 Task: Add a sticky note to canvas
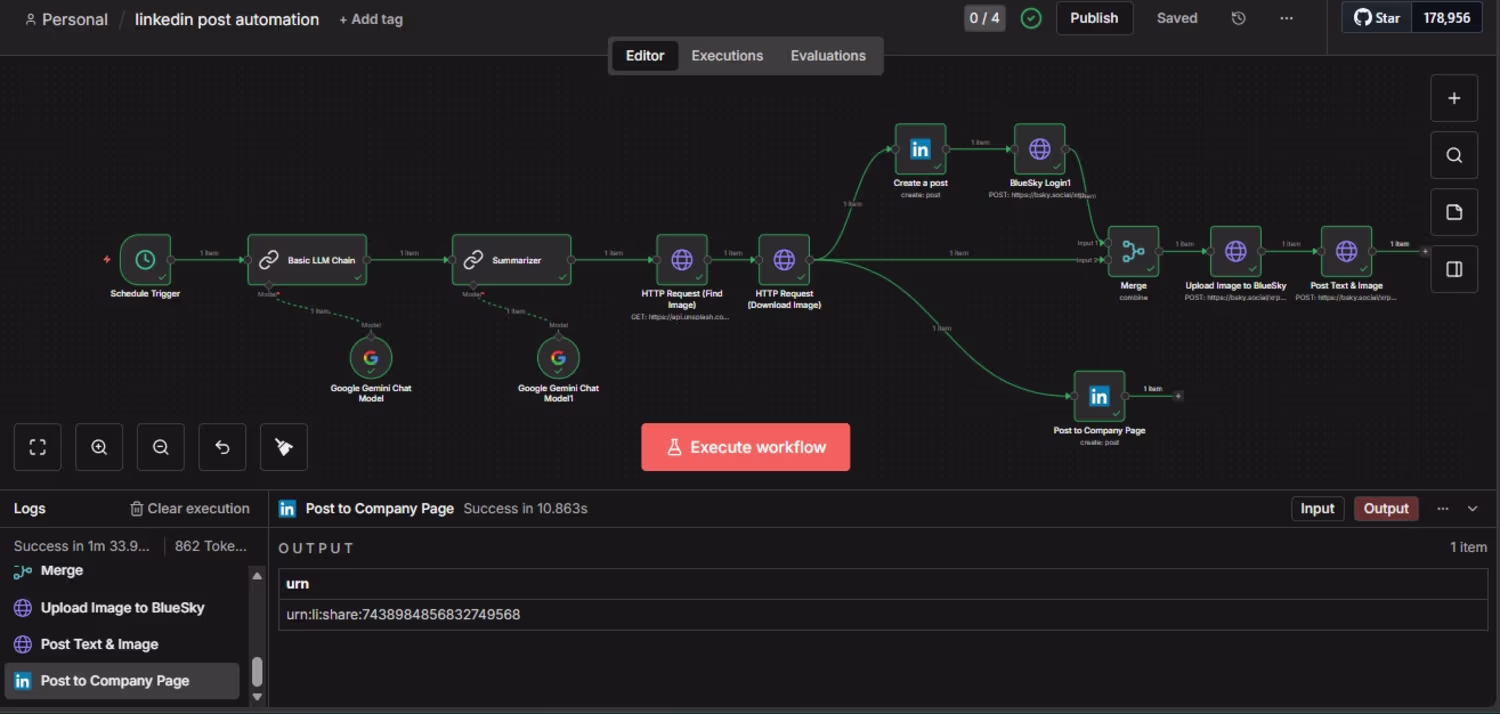[1454, 212]
